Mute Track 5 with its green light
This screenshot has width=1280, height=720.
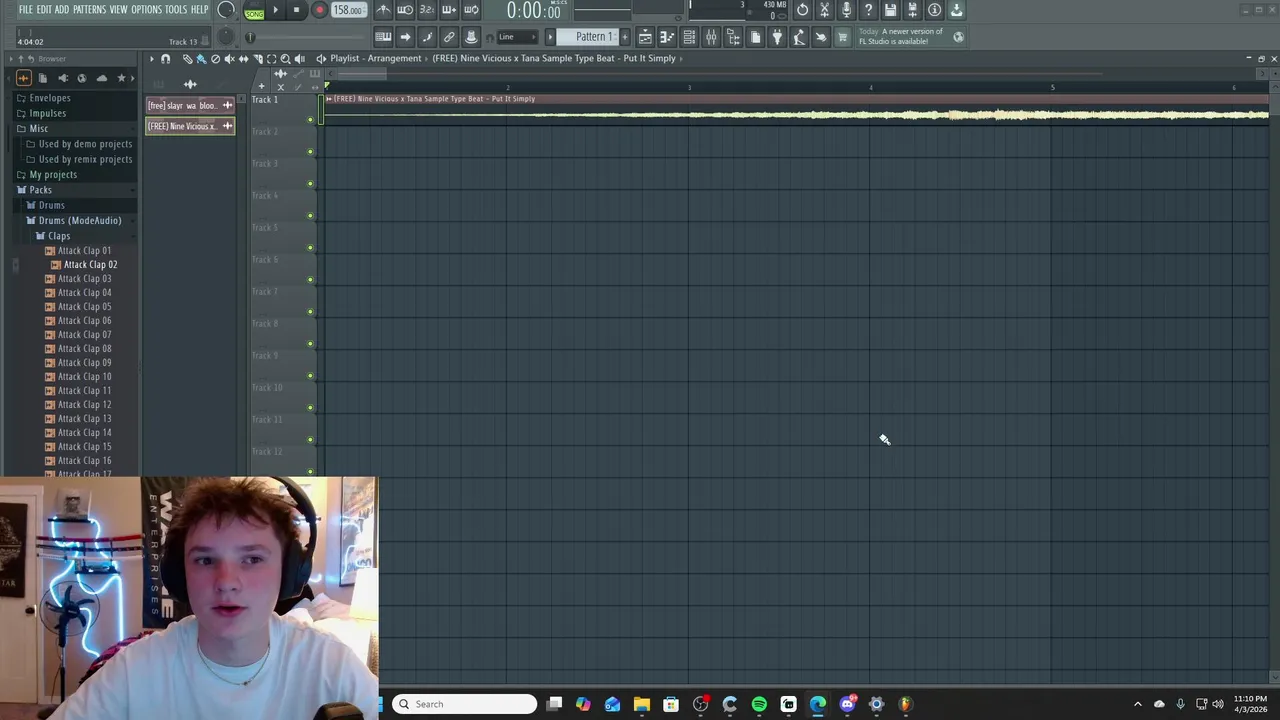point(310,248)
